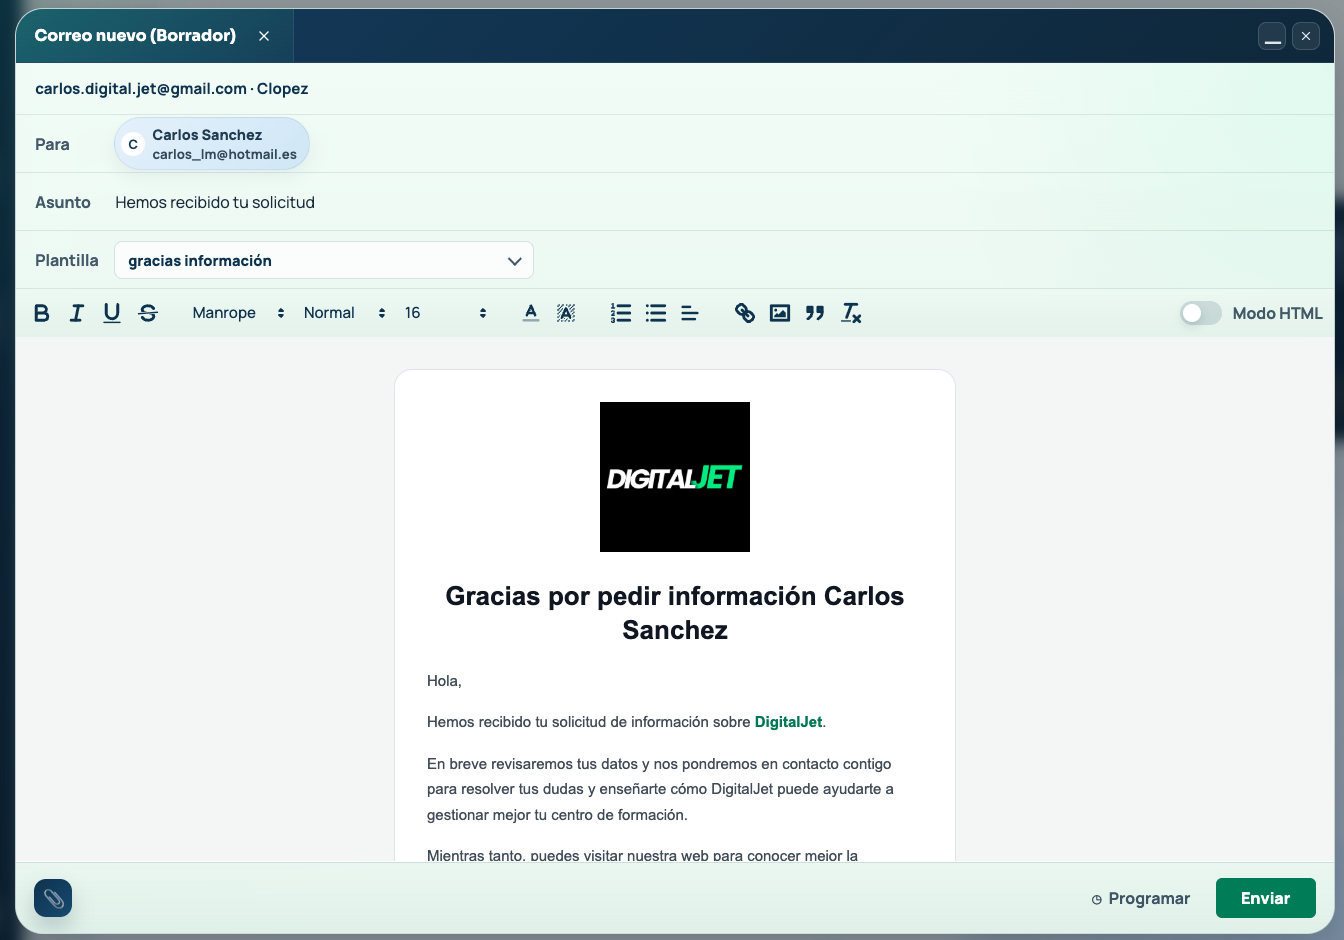The image size is (1344, 940).
Task: Clear text formatting
Action: [x=851, y=313]
